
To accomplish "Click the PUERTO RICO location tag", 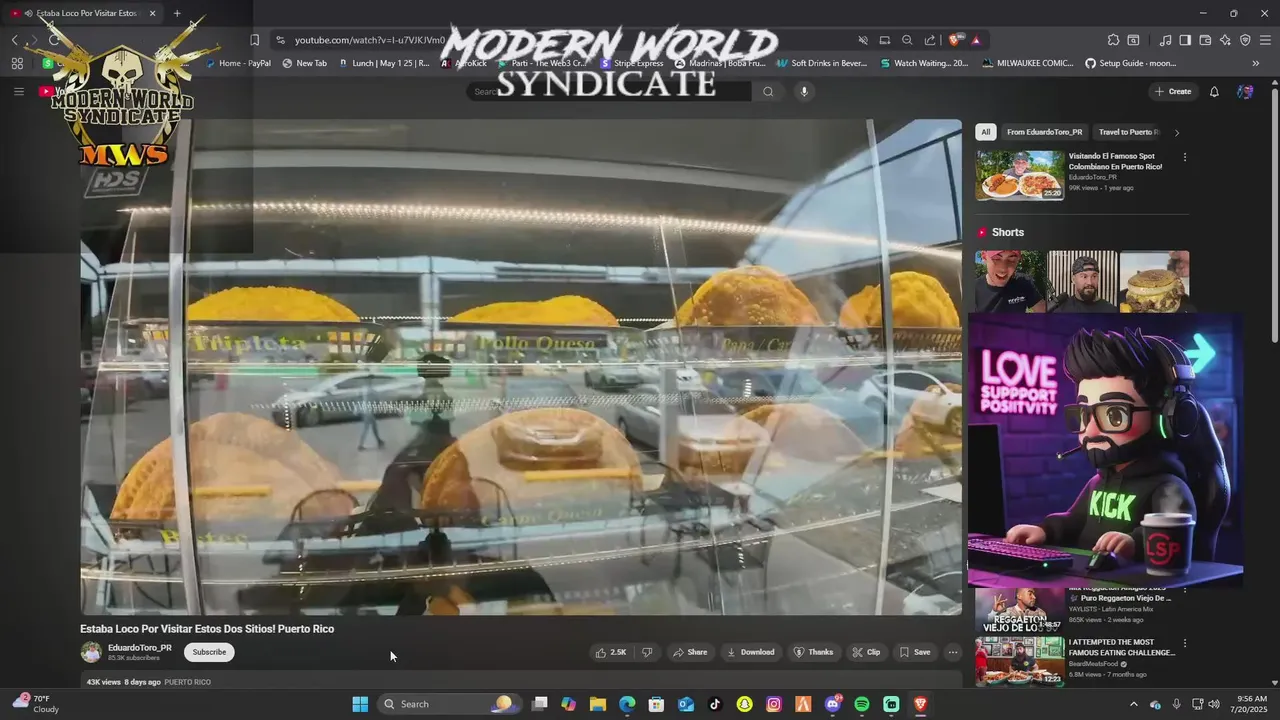I will coord(188,682).
